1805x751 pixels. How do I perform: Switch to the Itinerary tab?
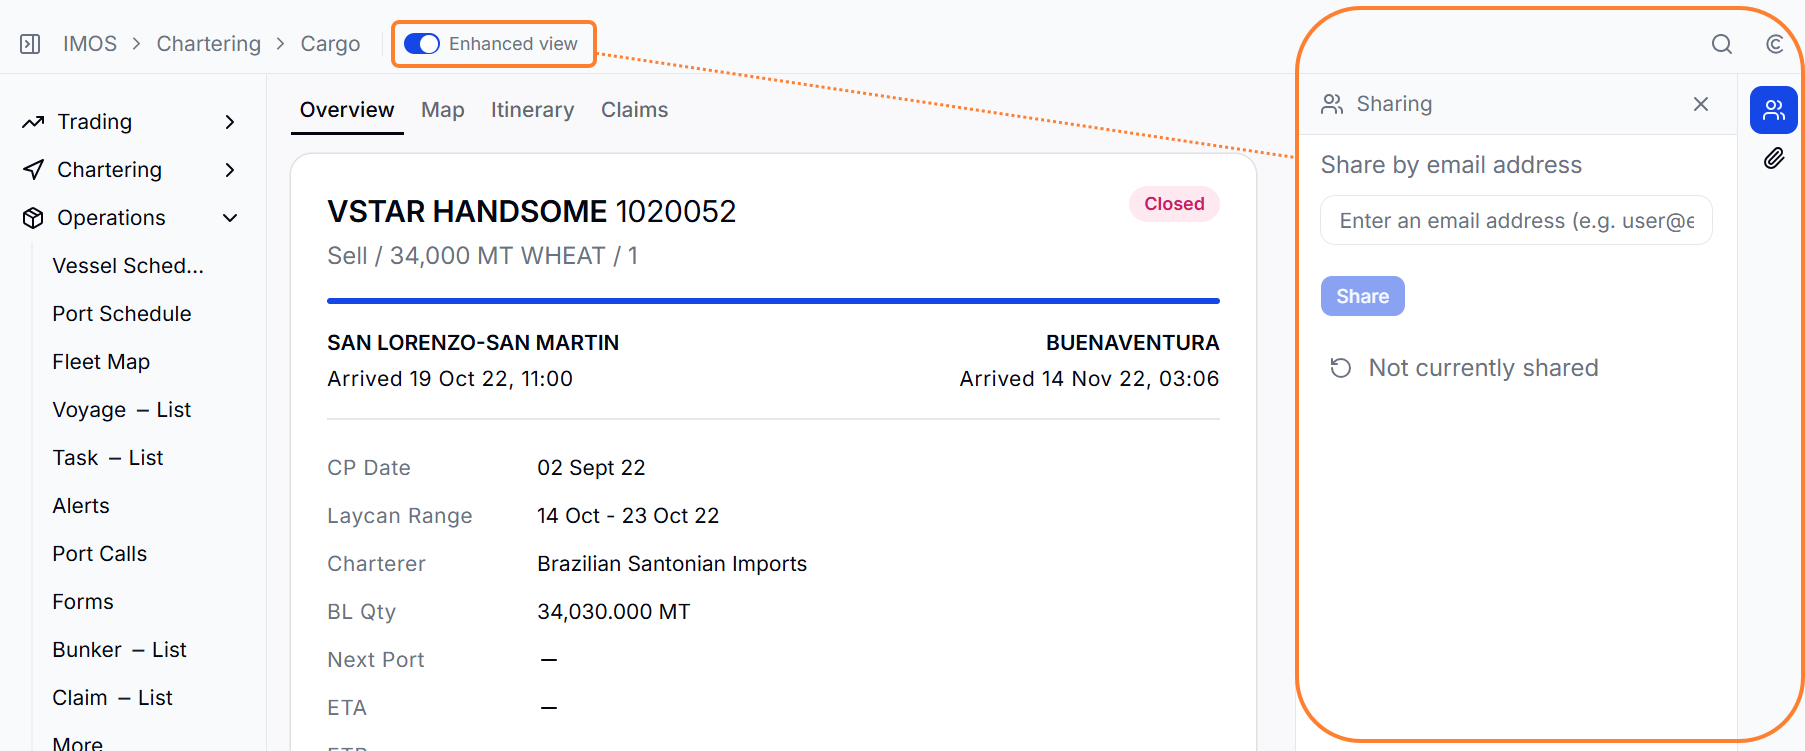click(532, 110)
